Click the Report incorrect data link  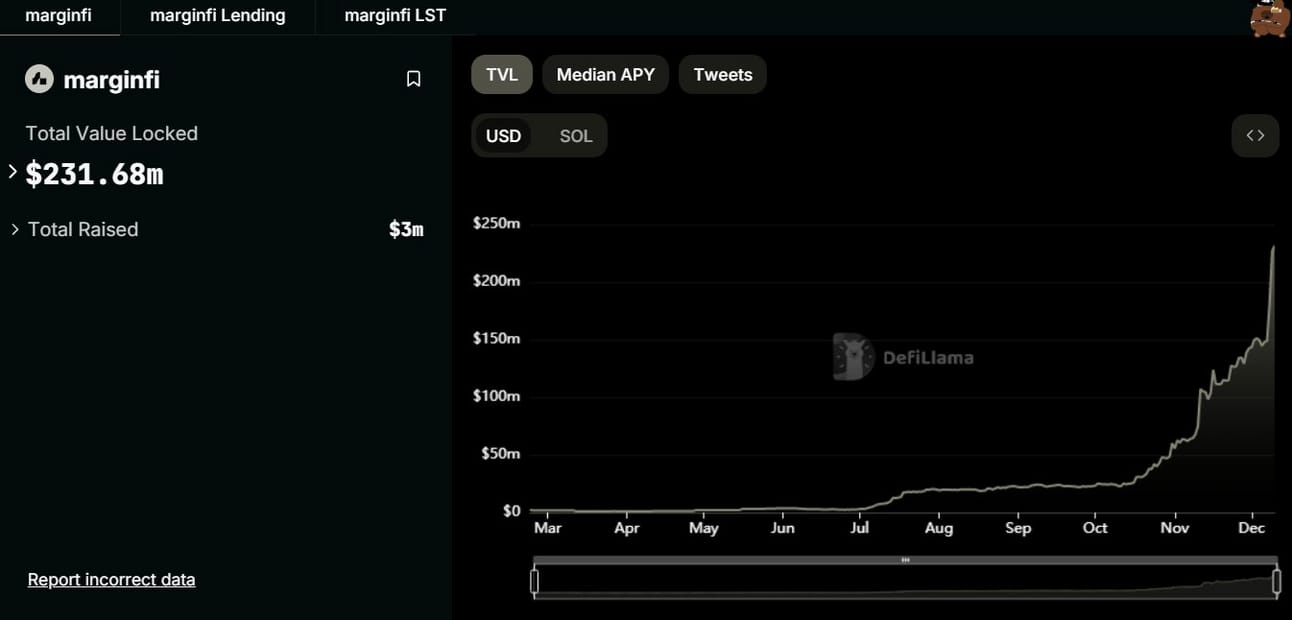[111, 580]
